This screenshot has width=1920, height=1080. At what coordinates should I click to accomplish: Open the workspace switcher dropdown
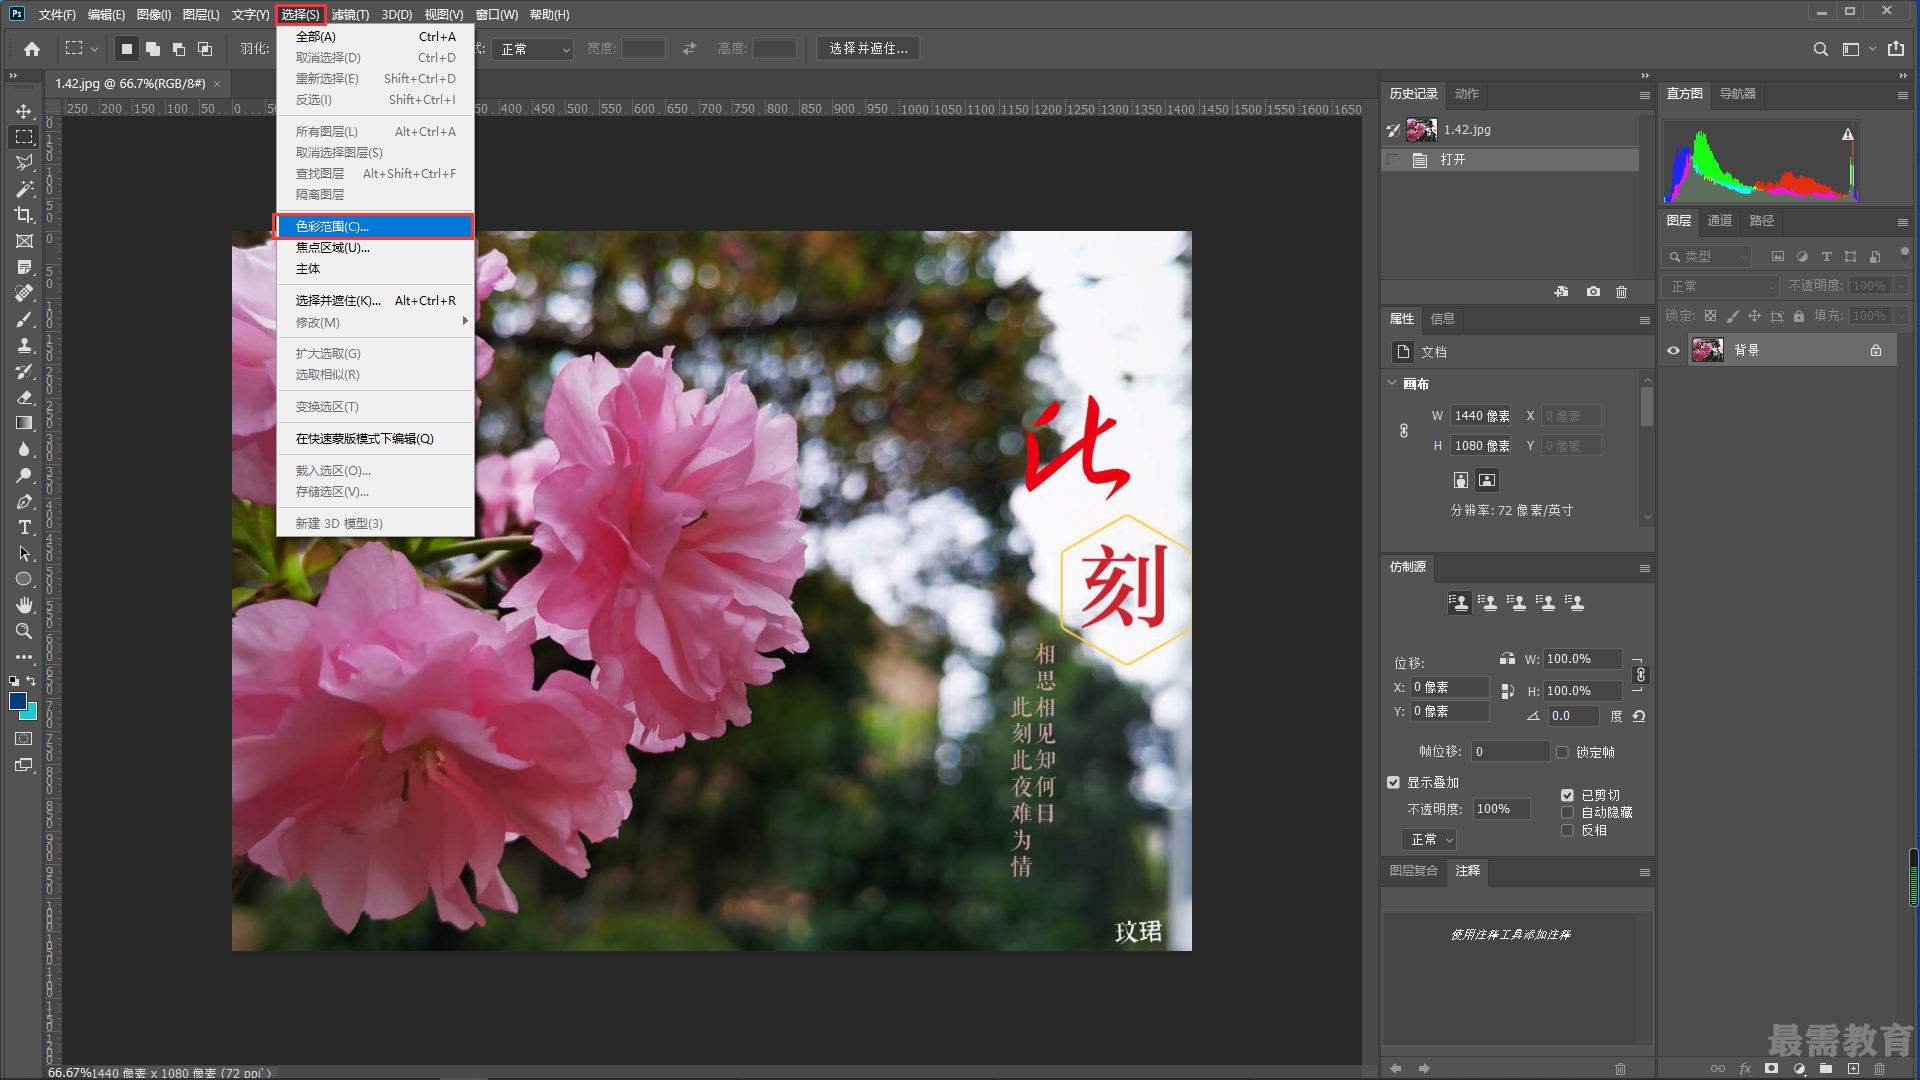click(1858, 49)
